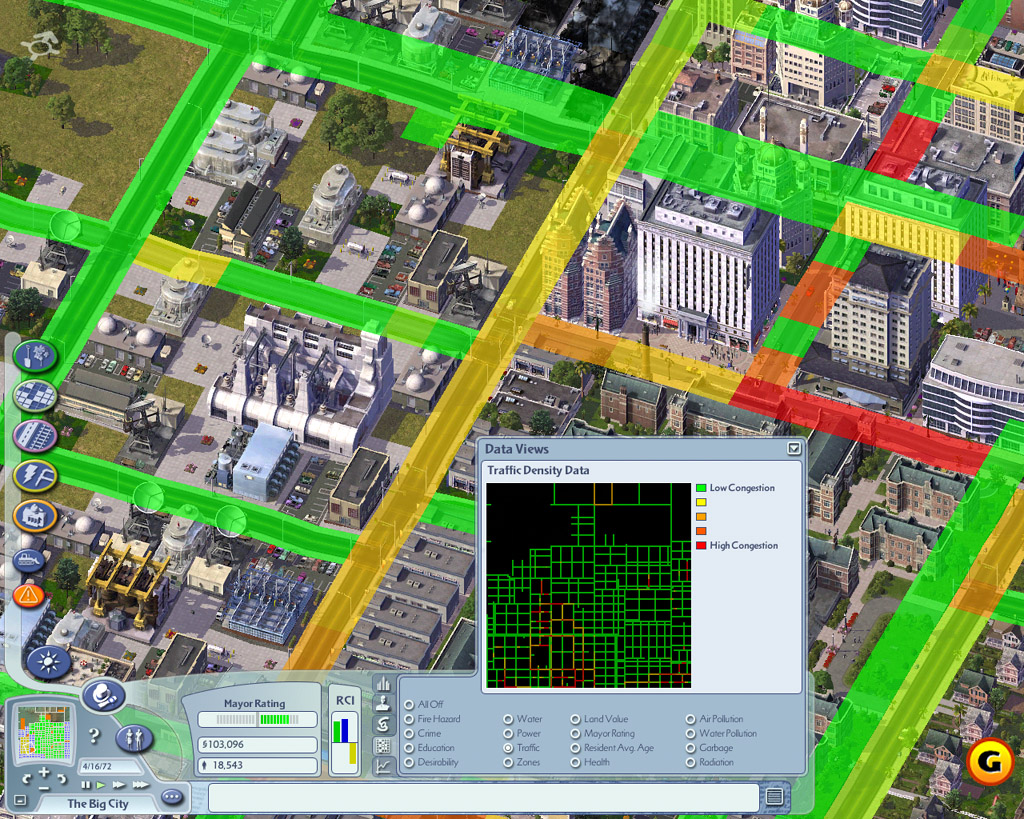Viewport: 1024px width, 819px height.
Task: Select the Power data view
Action: pos(508,733)
